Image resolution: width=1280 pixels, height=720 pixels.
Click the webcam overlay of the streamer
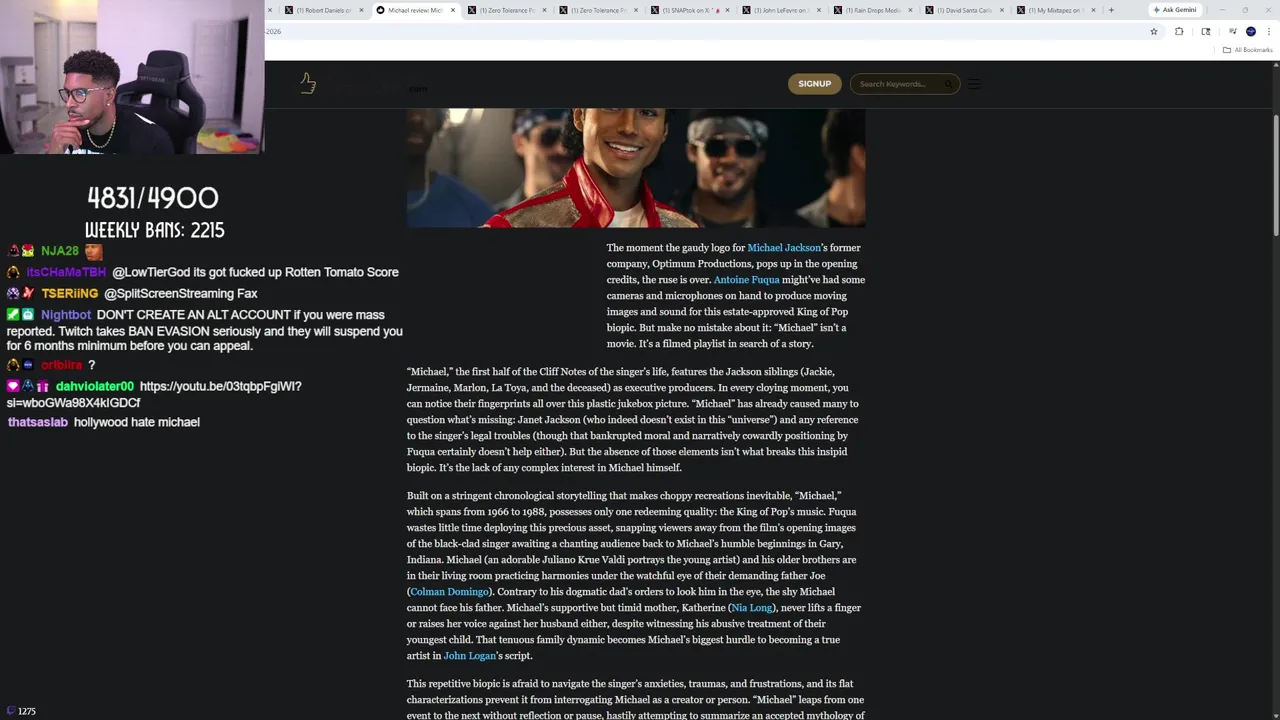[x=132, y=77]
